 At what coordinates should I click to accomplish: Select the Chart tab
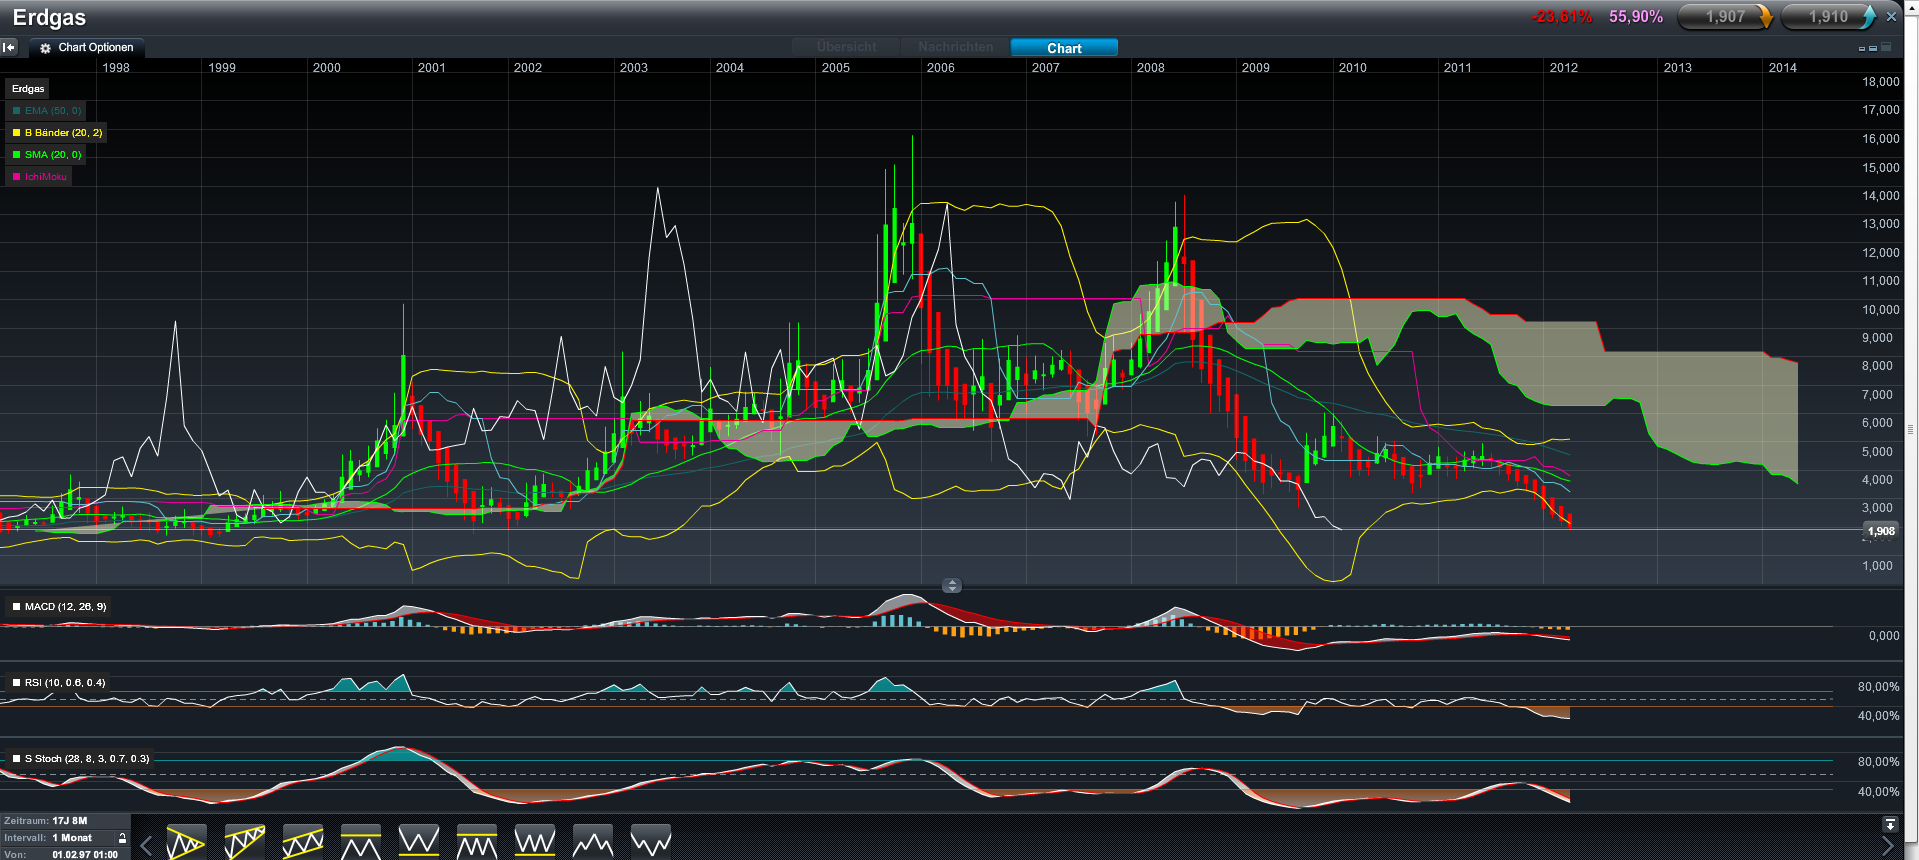[x=1064, y=48]
